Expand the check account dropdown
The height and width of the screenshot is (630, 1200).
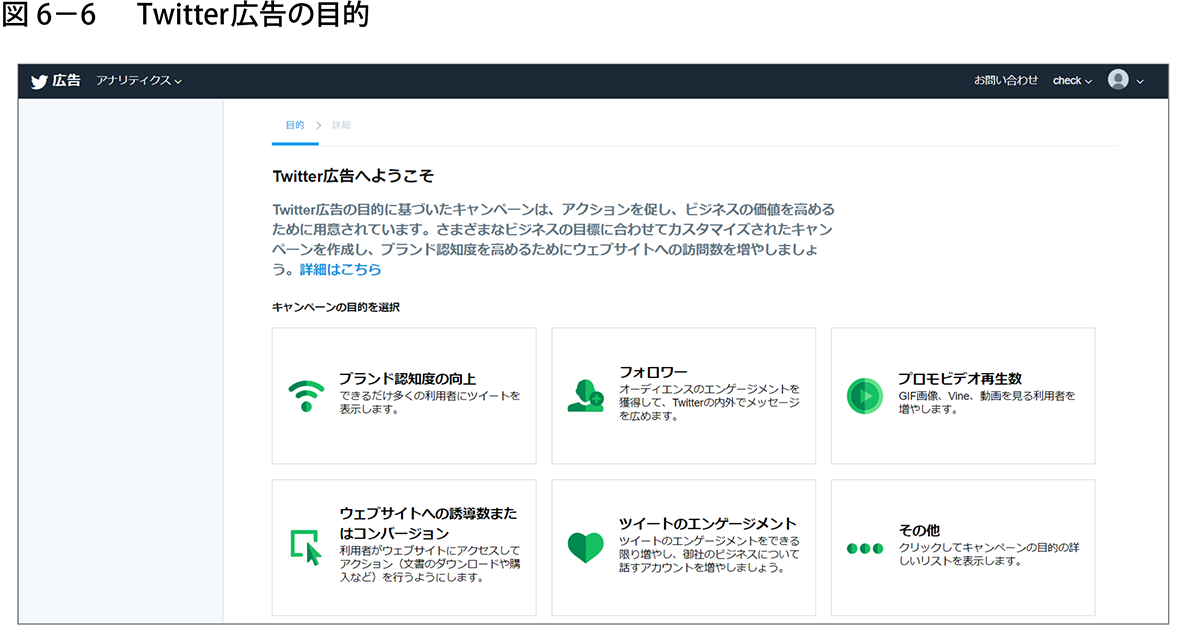[x=1072, y=81]
